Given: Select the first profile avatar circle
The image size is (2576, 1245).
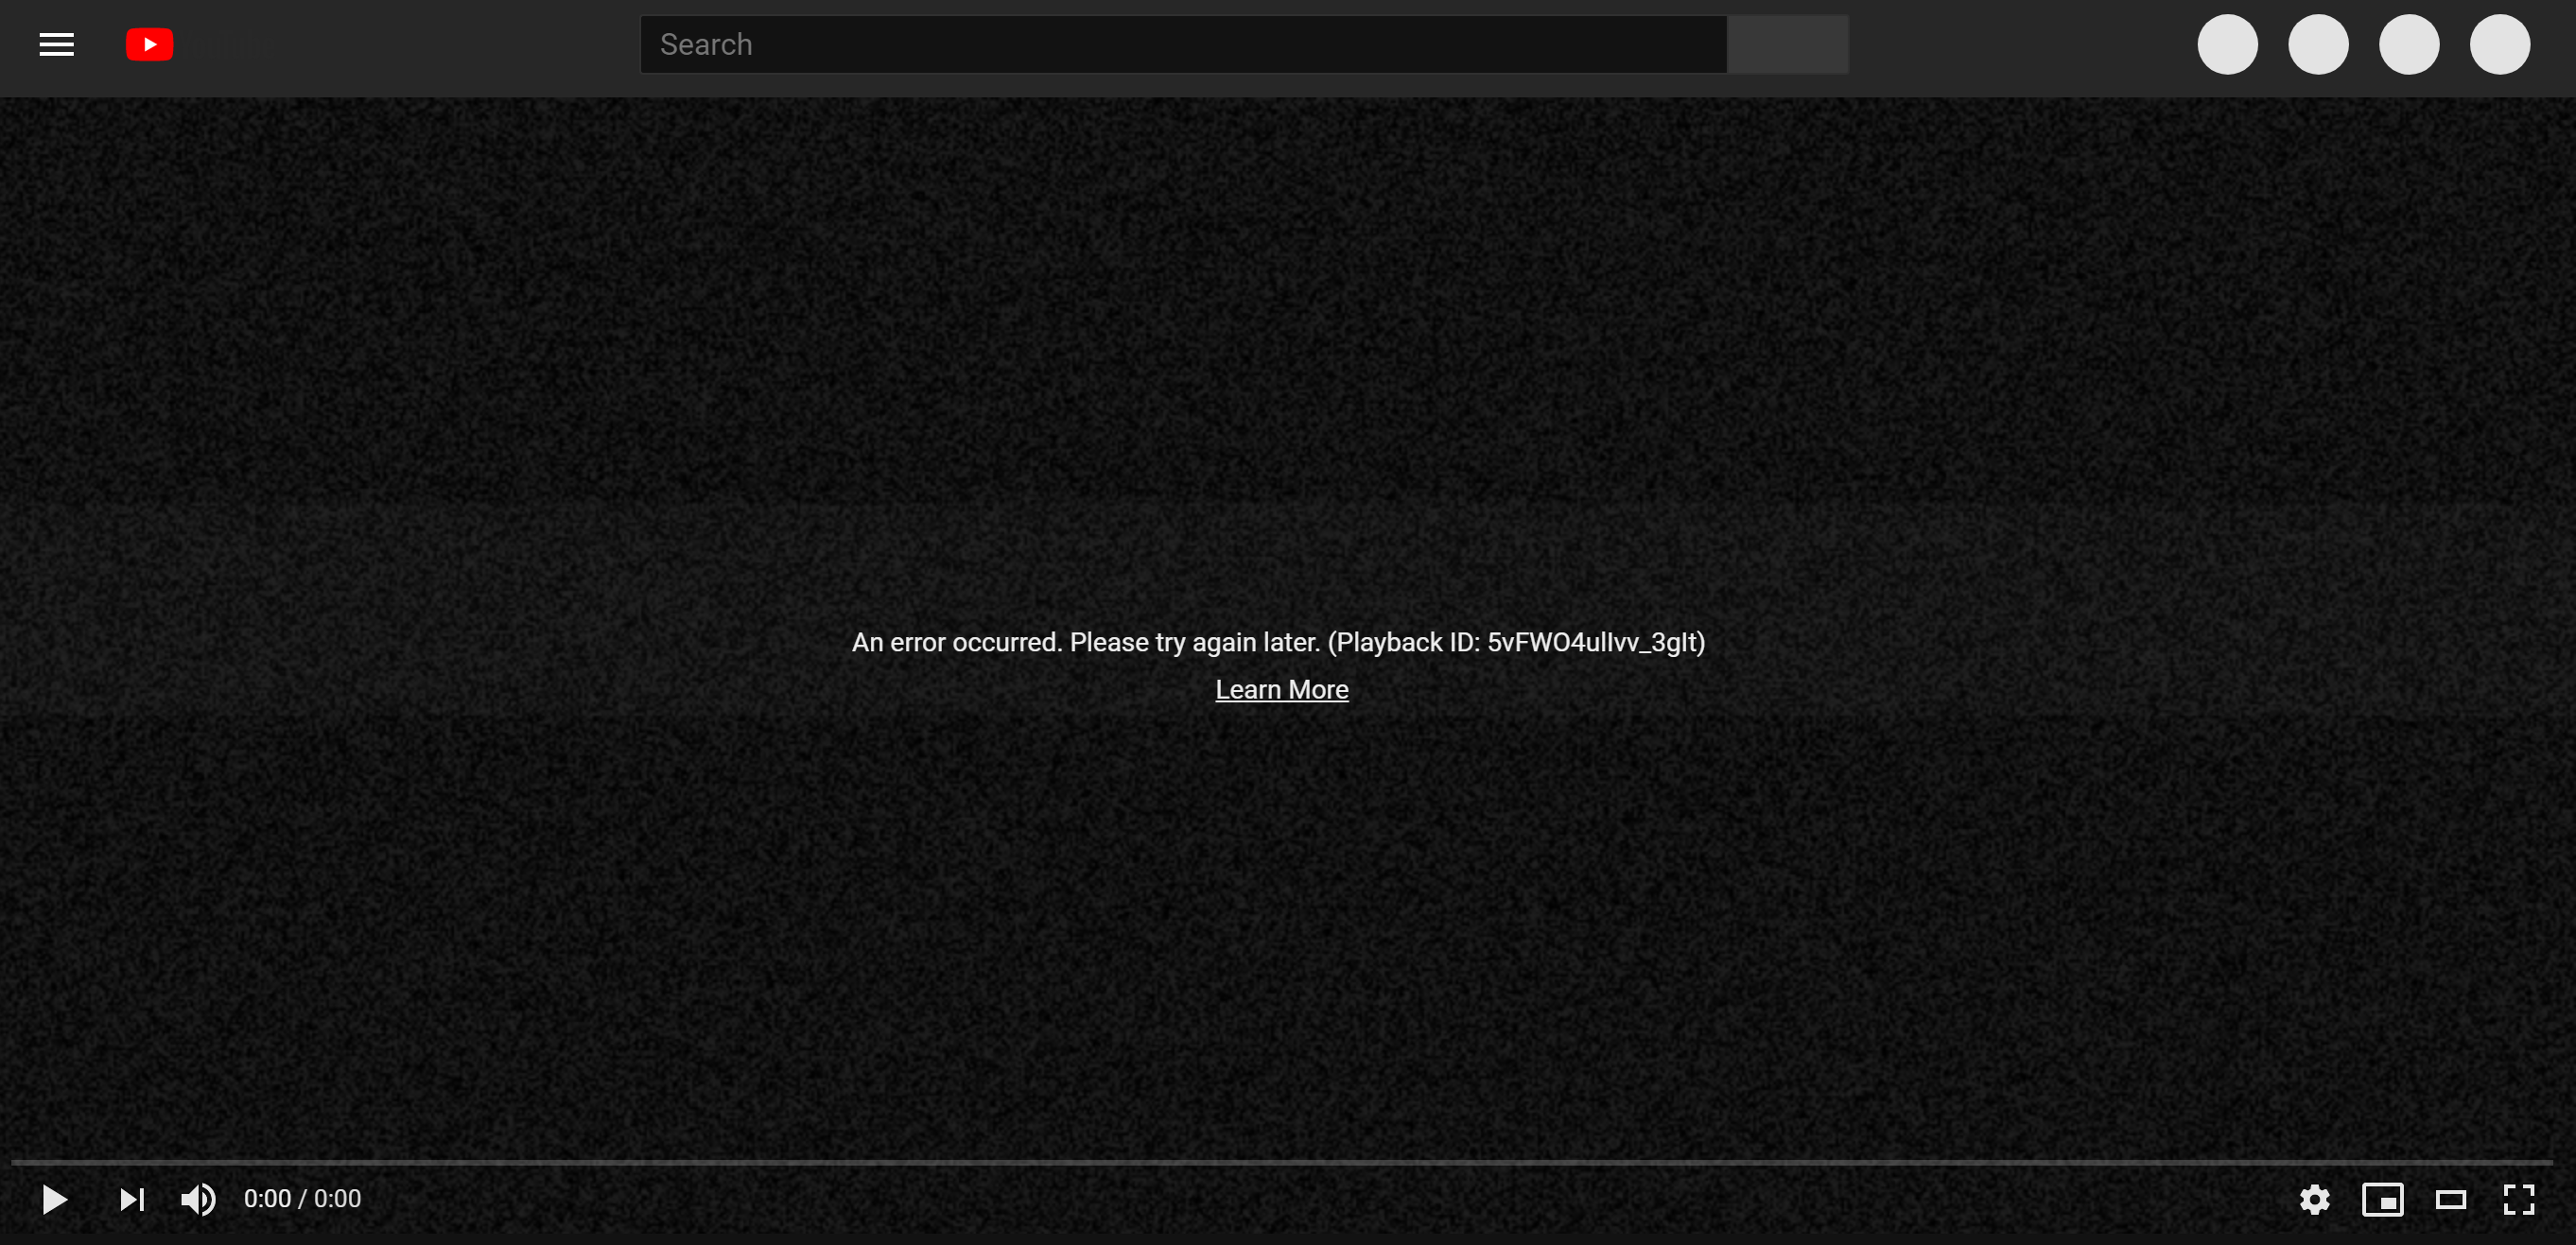Looking at the screenshot, I should click(2228, 44).
